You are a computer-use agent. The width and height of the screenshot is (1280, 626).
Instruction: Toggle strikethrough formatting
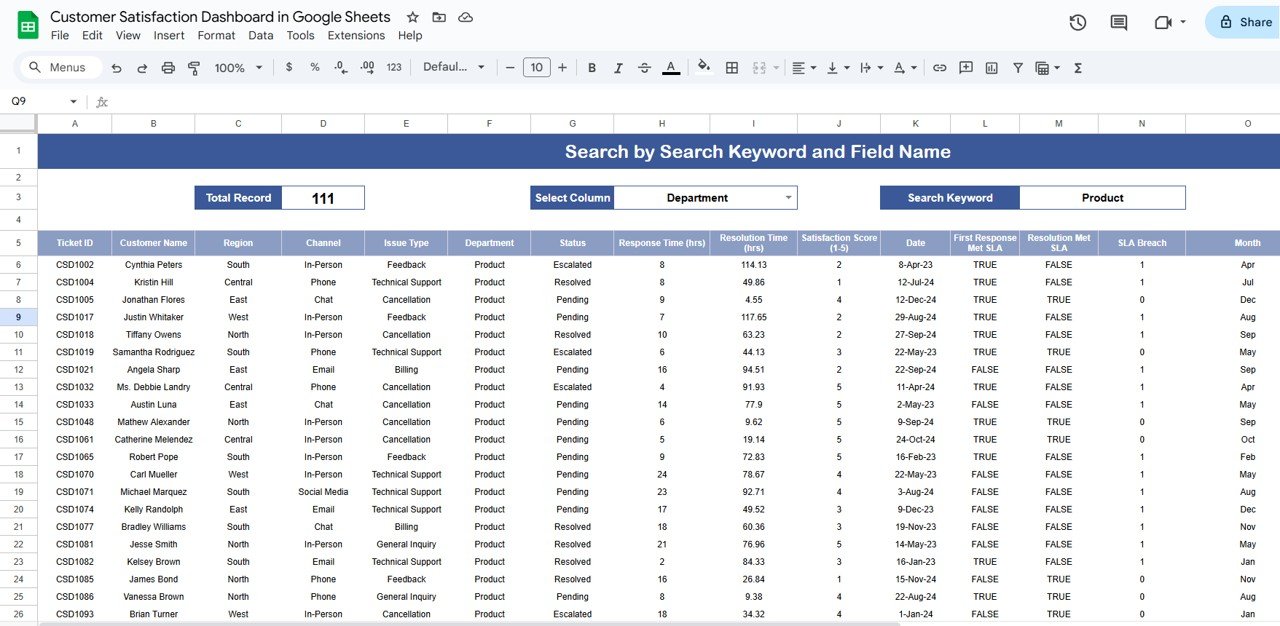click(x=645, y=67)
